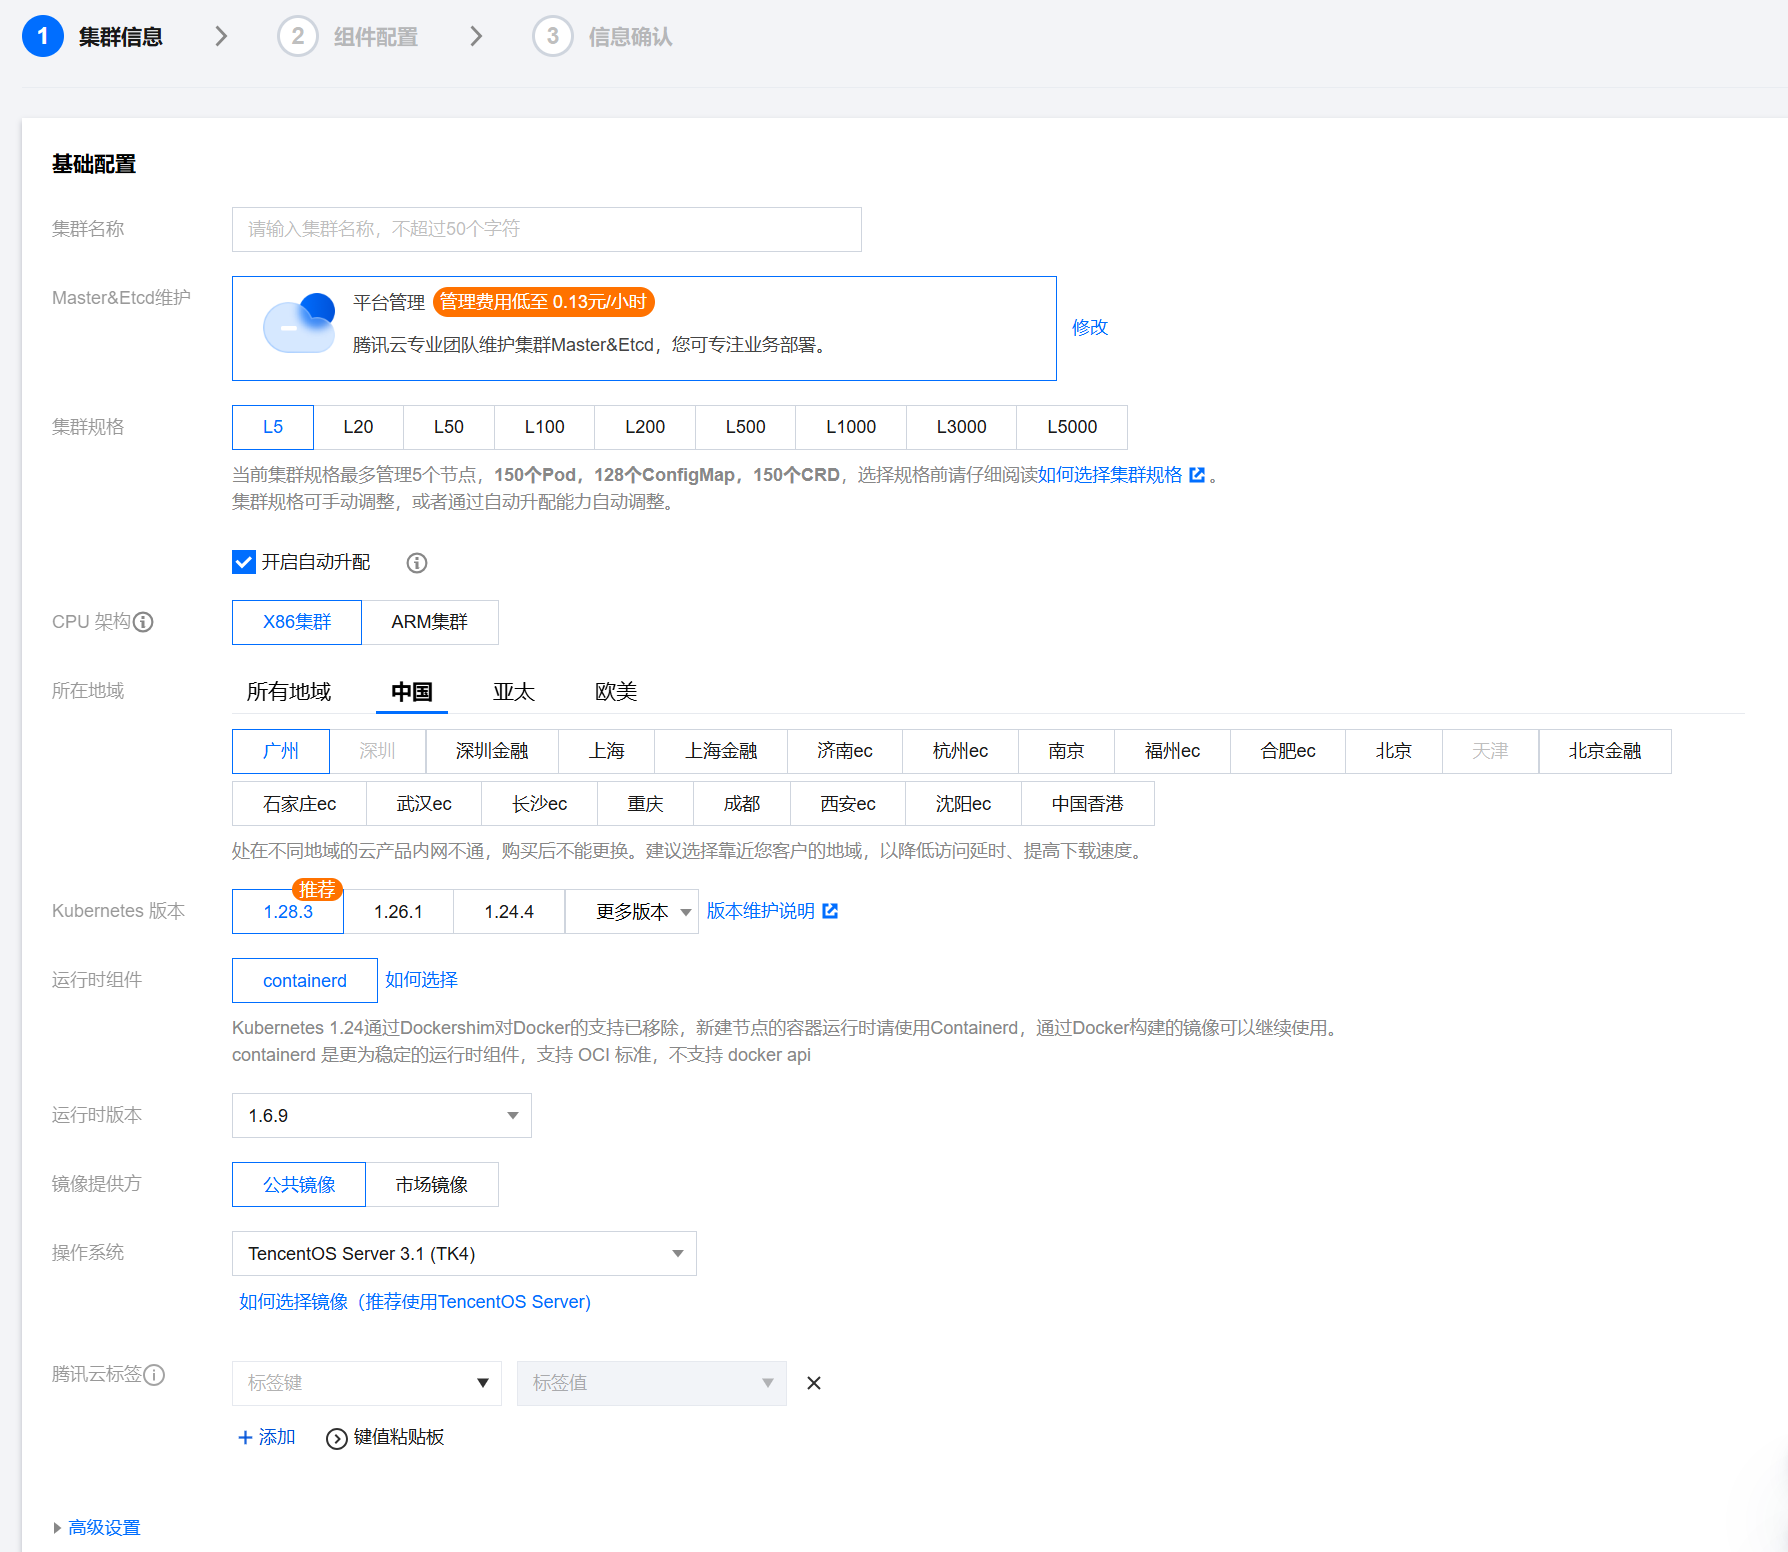
Task: Select 上海金融 region
Action: [x=721, y=751]
